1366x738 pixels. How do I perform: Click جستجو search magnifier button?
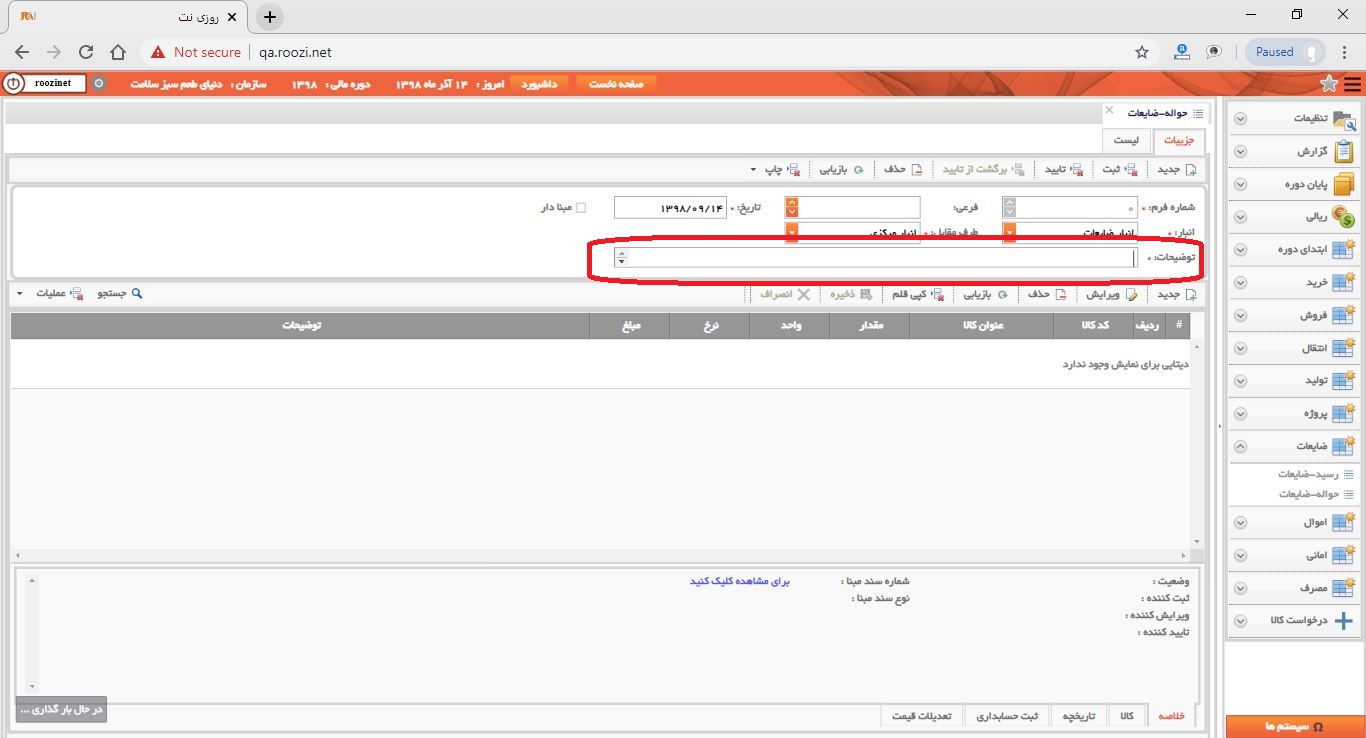click(119, 295)
